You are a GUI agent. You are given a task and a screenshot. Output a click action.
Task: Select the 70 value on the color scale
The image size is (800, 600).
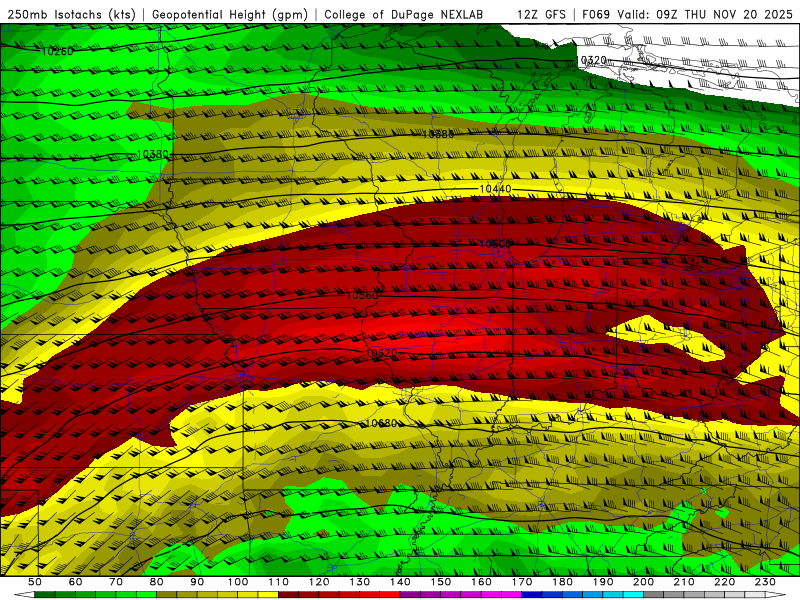coord(116,582)
